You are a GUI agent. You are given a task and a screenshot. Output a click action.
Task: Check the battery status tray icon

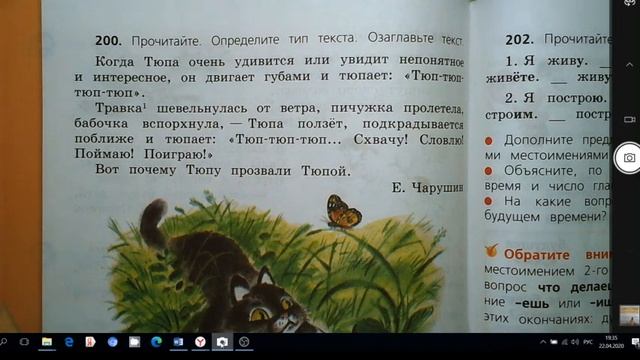pos(554,342)
